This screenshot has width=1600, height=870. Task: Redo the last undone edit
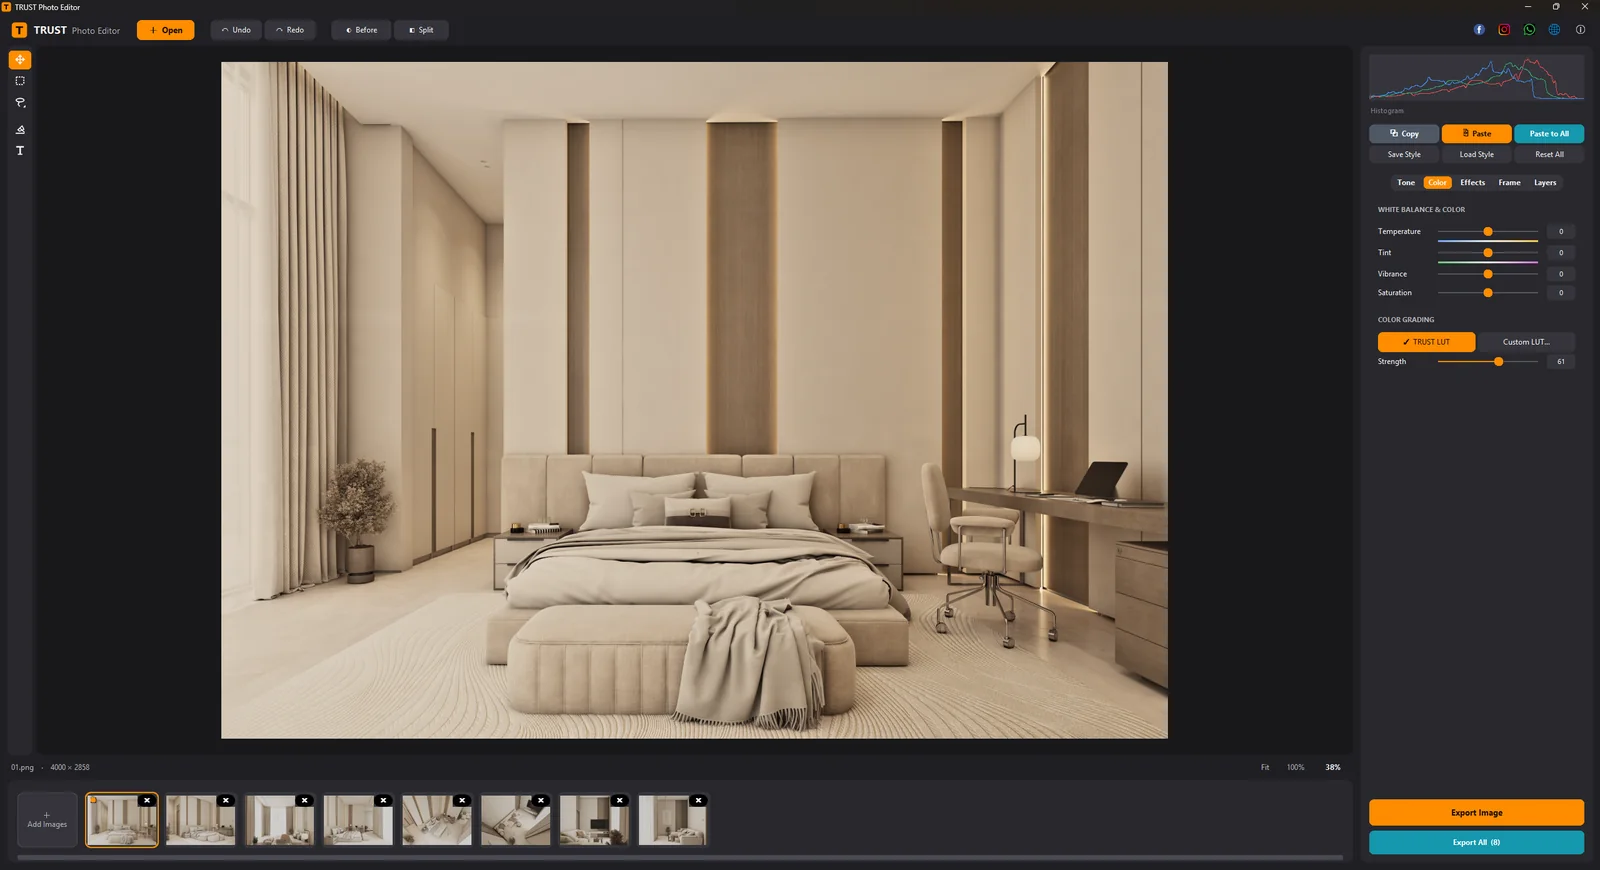(290, 30)
